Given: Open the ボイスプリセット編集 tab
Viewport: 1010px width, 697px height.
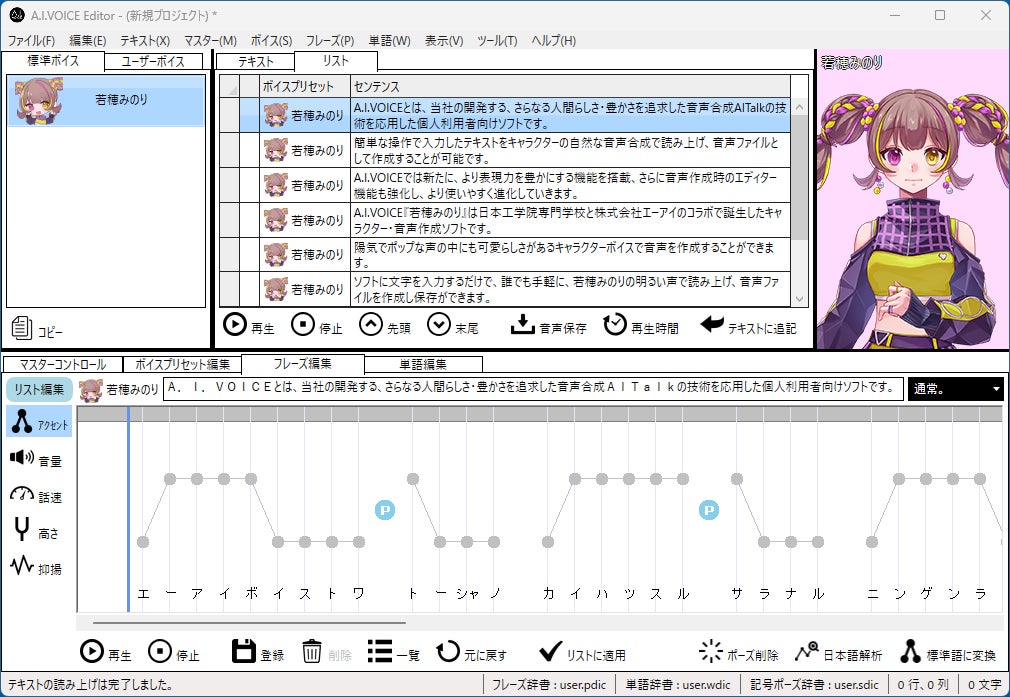Looking at the screenshot, I should point(182,364).
